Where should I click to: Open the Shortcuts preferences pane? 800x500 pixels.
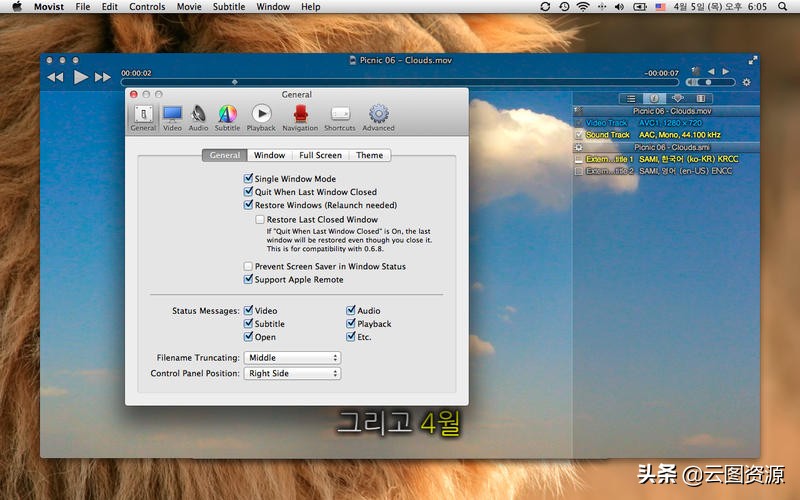pos(340,117)
